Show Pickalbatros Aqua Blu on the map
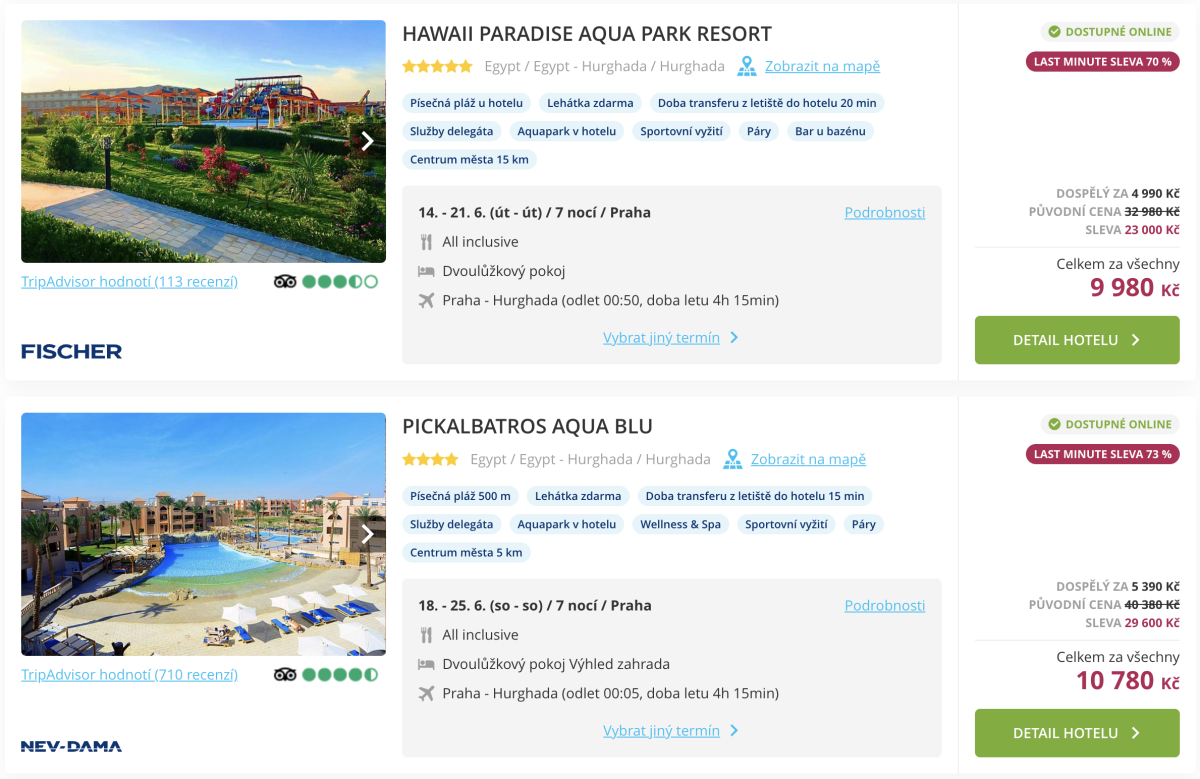The height and width of the screenshot is (779, 1200). tap(808, 460)
